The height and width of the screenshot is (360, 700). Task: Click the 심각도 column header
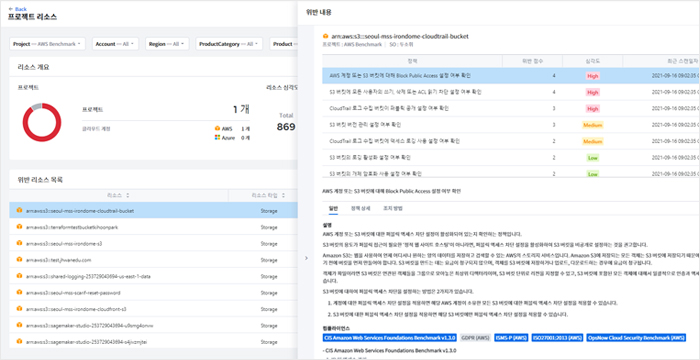coord(592,61)
